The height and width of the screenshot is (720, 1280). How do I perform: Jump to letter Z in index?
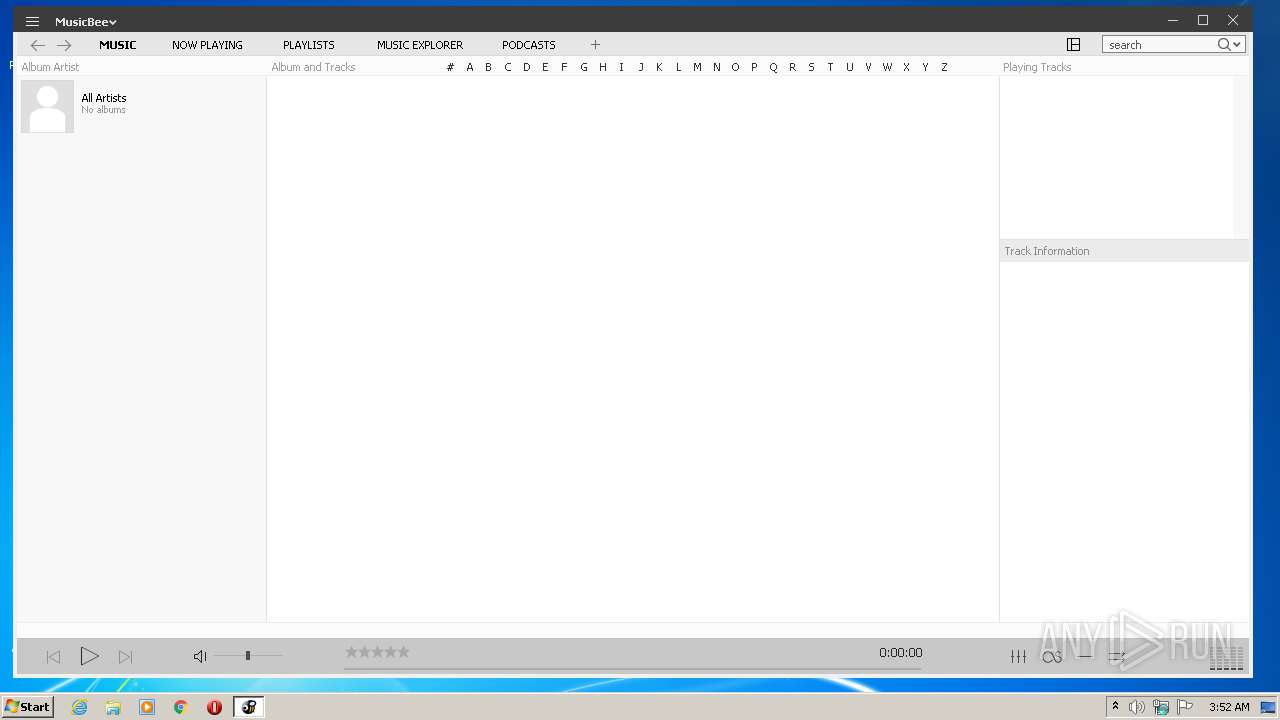[x=944, y=67]
